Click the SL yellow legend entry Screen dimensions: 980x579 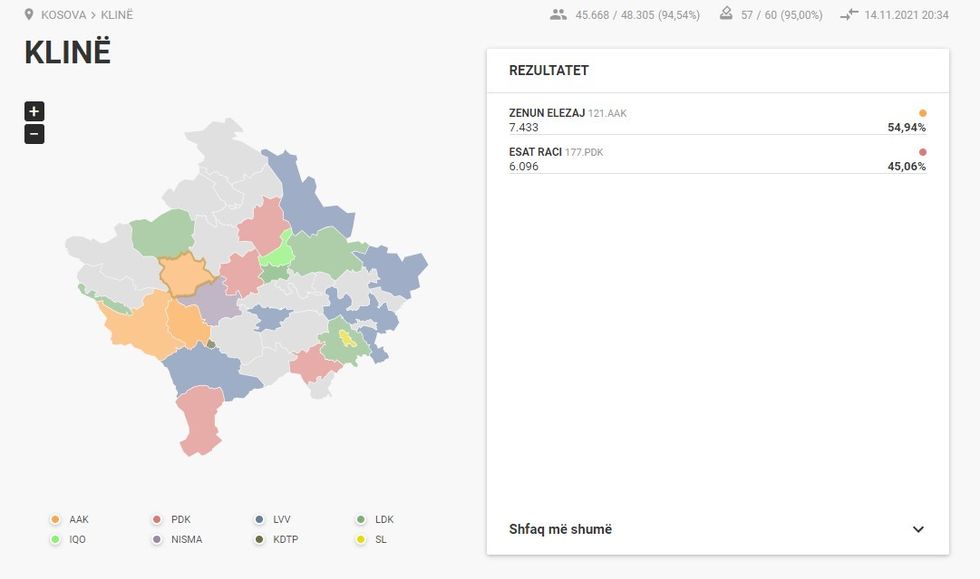[x=371, y=540]
